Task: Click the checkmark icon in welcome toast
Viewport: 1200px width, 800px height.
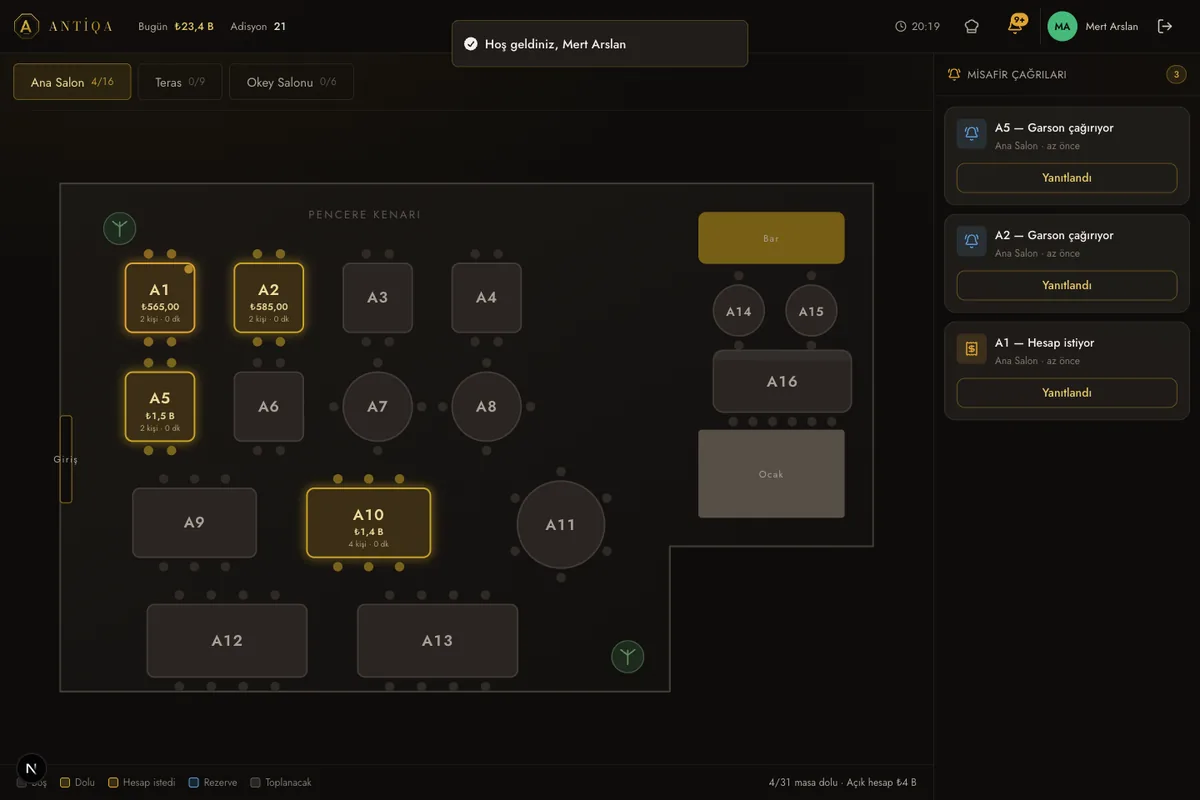Action: click(x=471, y=44)
